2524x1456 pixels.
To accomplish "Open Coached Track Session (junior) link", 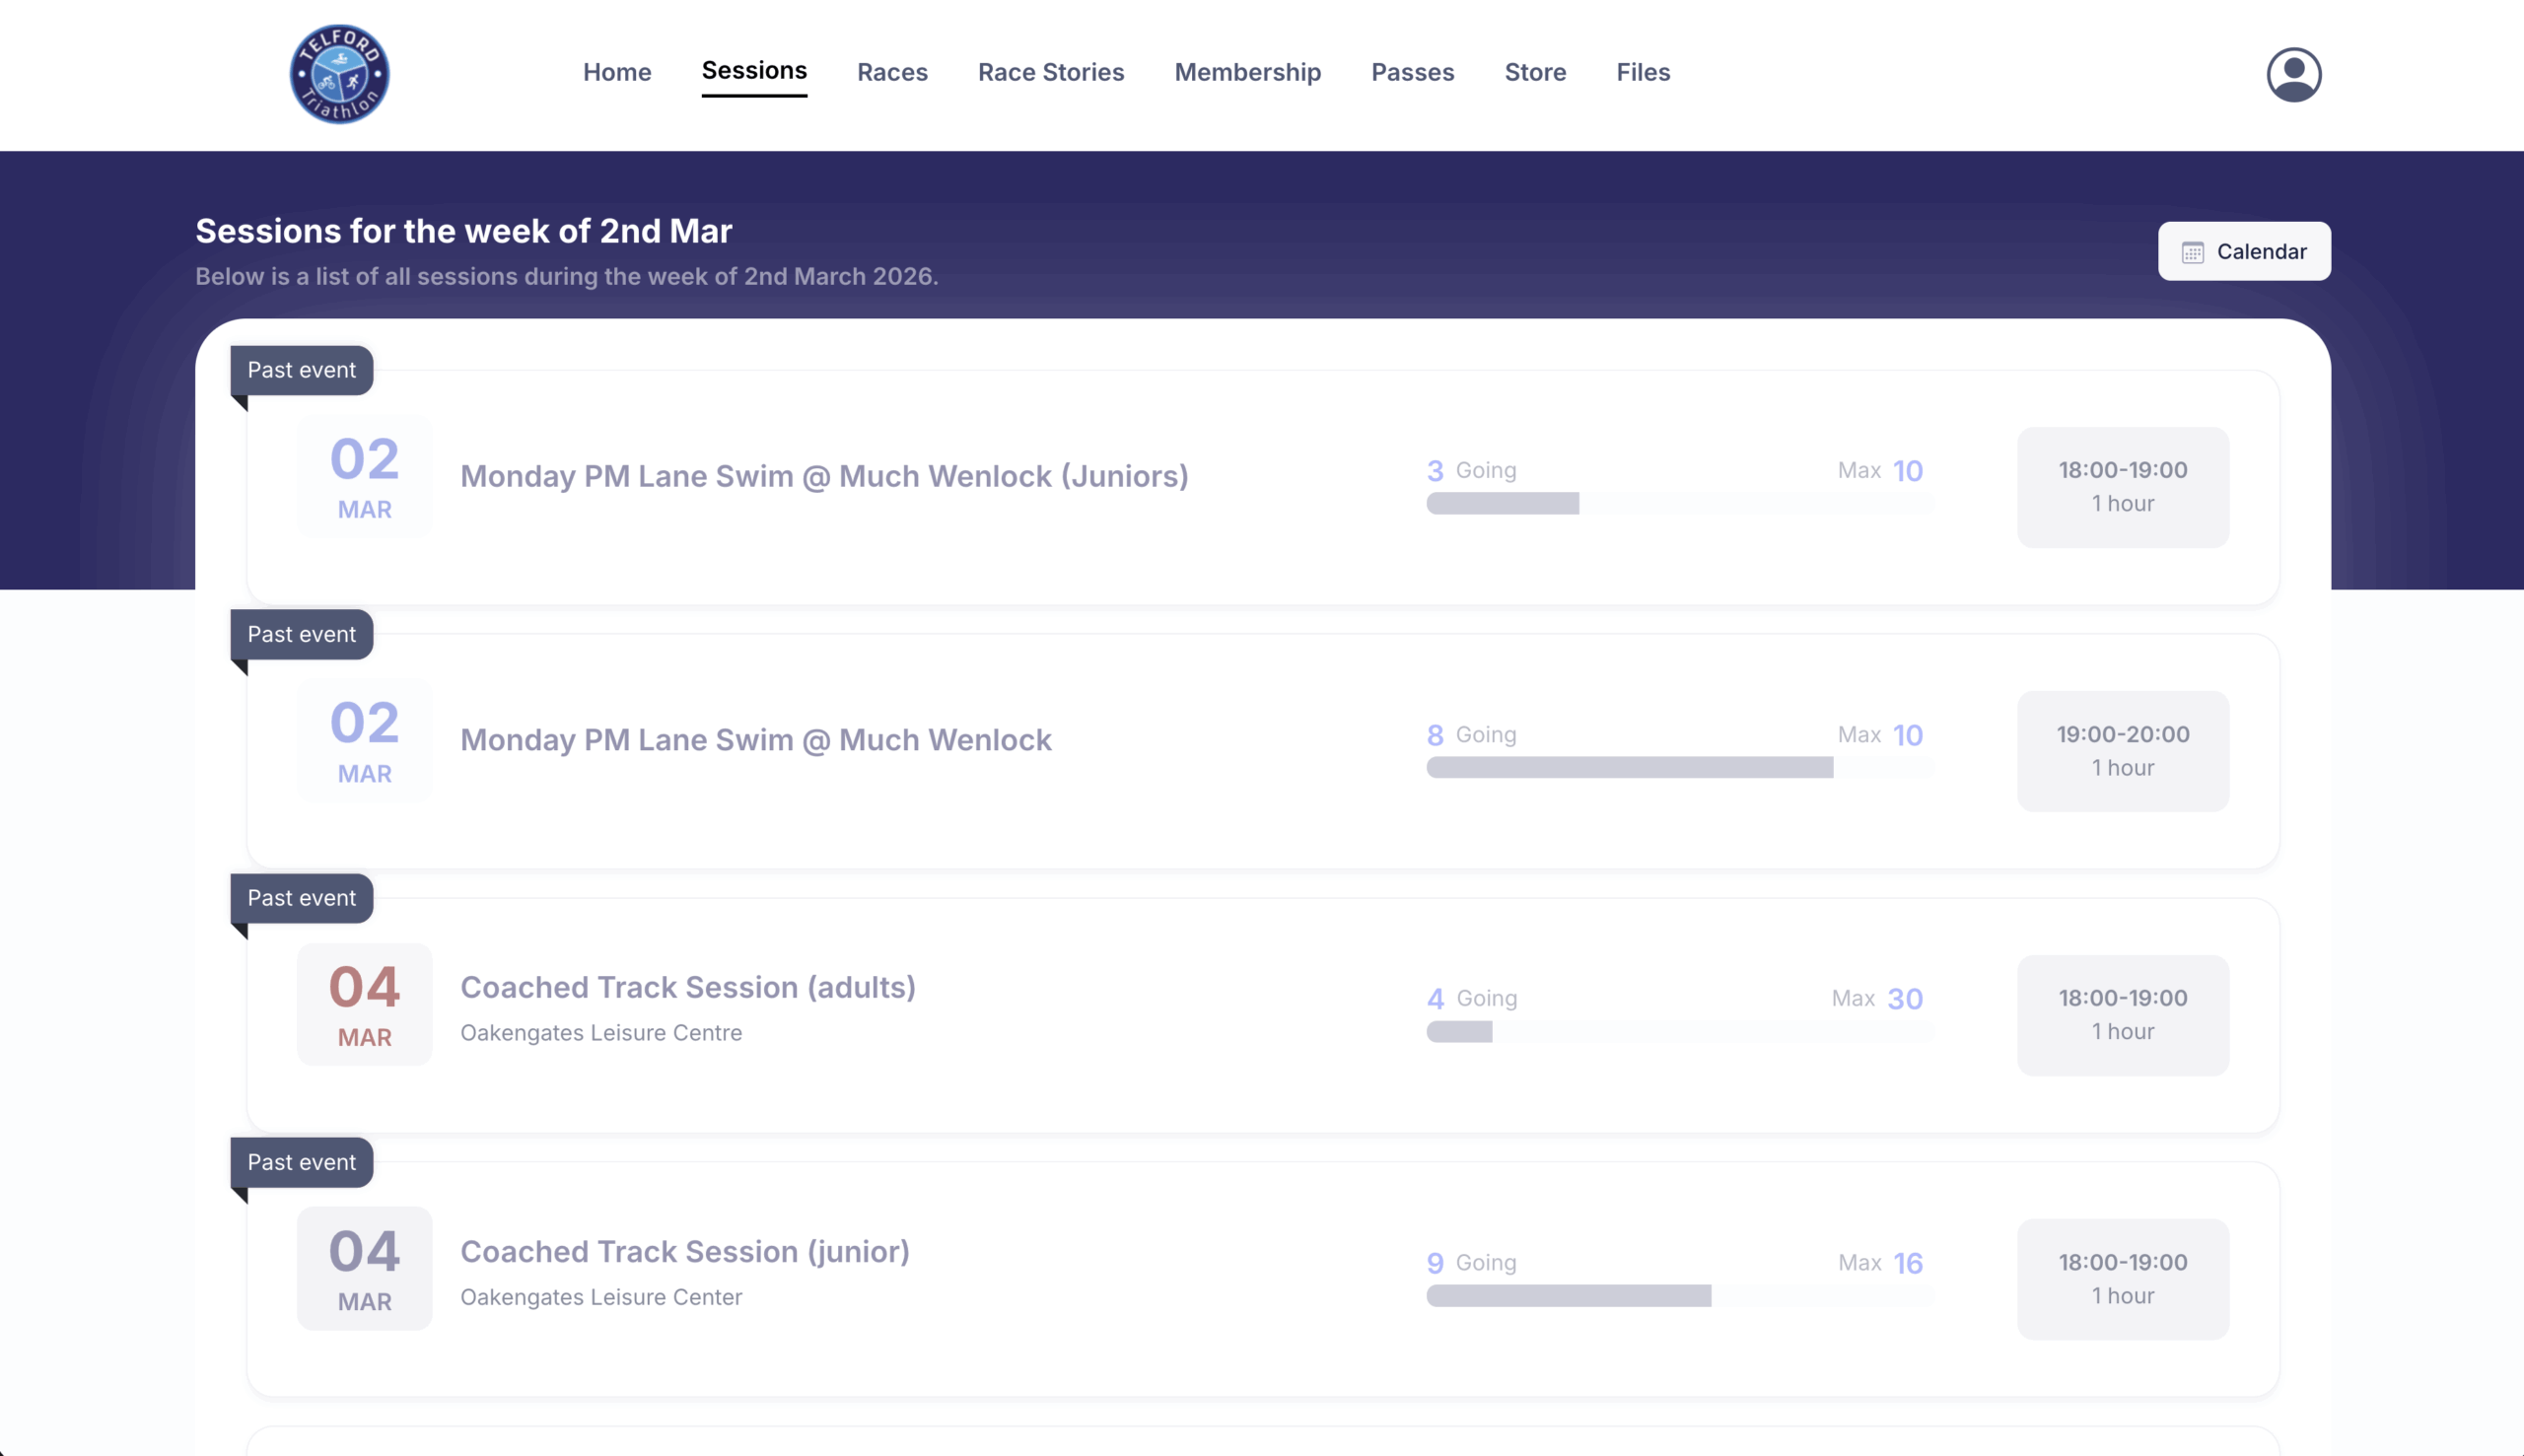I will coord(685,1251).
